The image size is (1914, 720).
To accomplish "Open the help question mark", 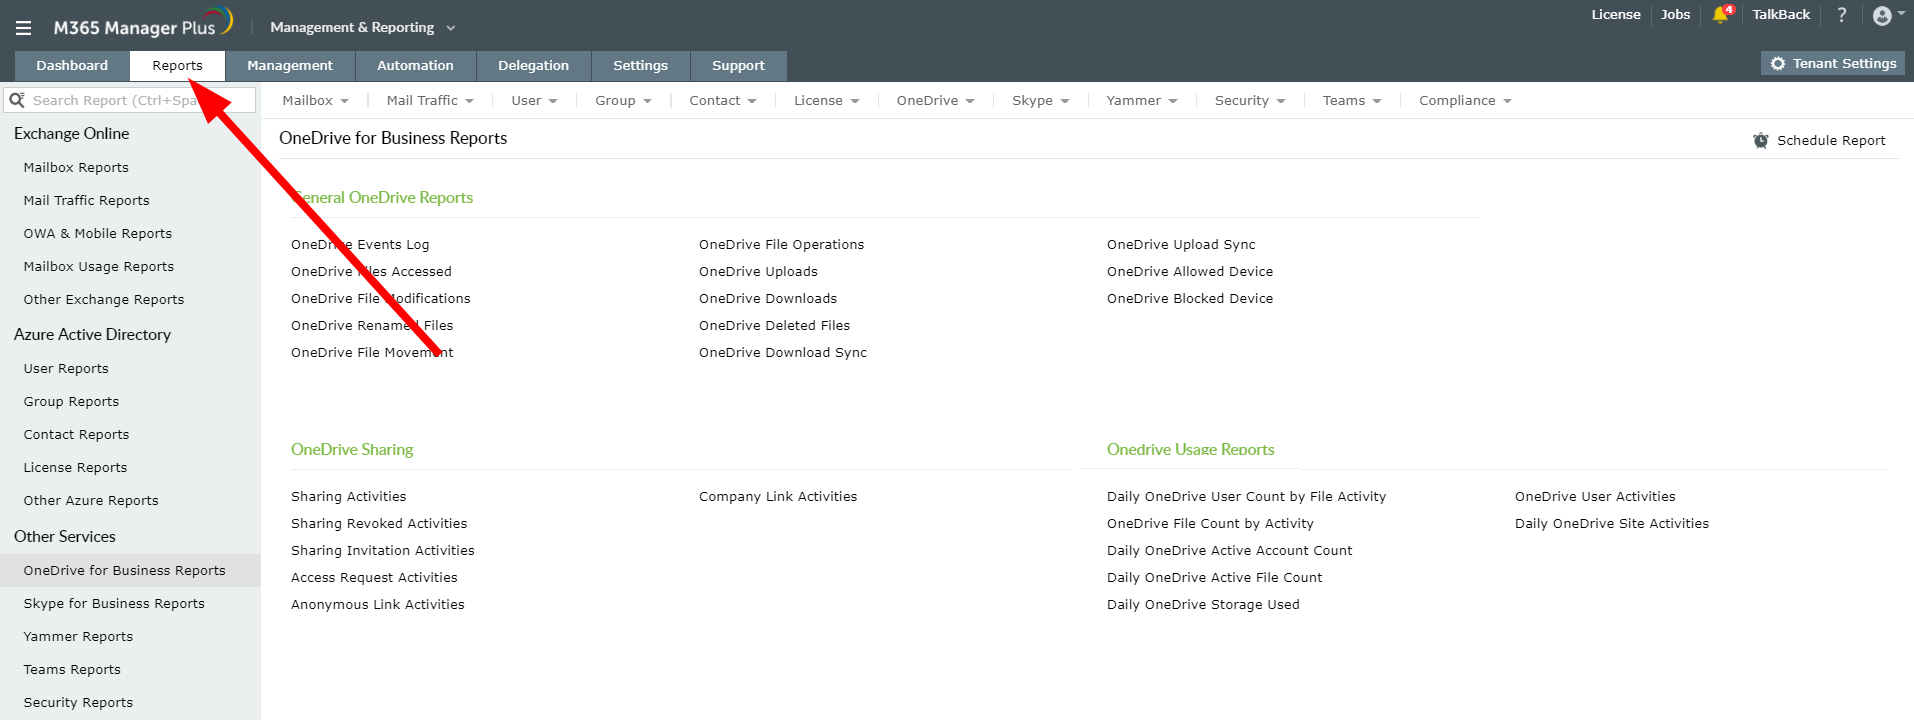I will 1842,15.
